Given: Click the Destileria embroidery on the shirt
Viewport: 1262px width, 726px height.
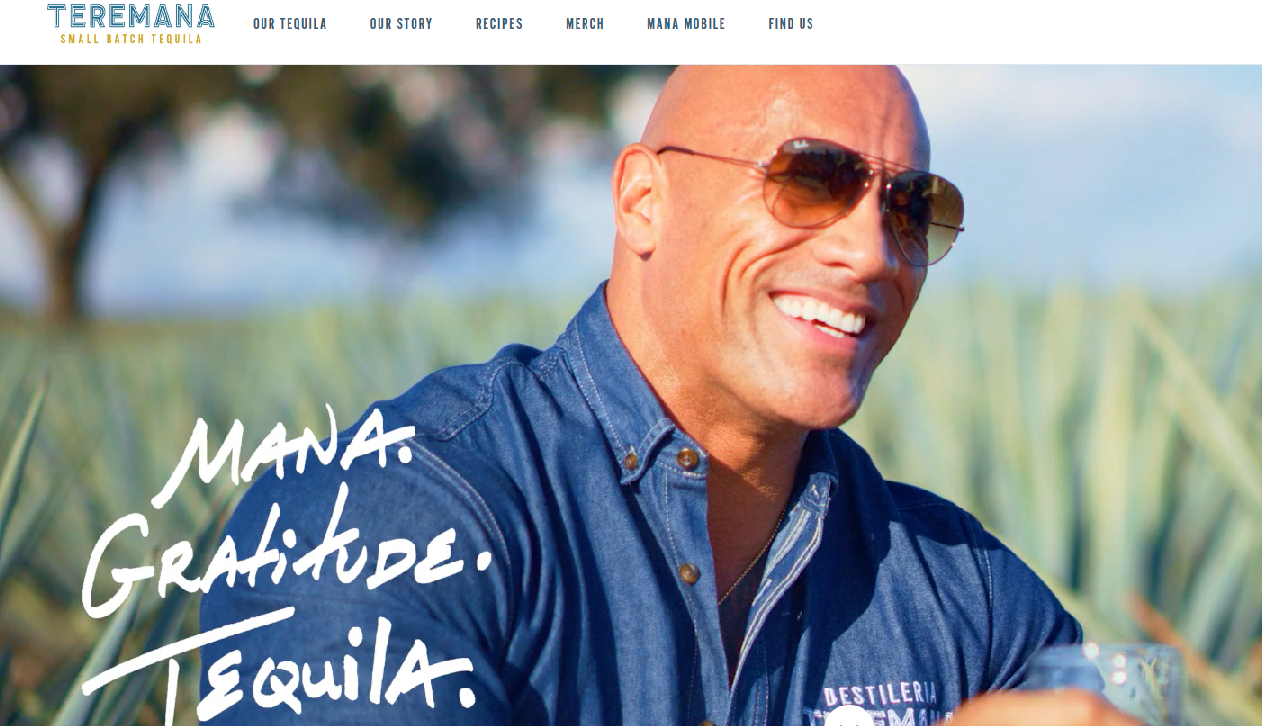Looking at the screenshot, I should pyautogui.click(x=880, y=694).
